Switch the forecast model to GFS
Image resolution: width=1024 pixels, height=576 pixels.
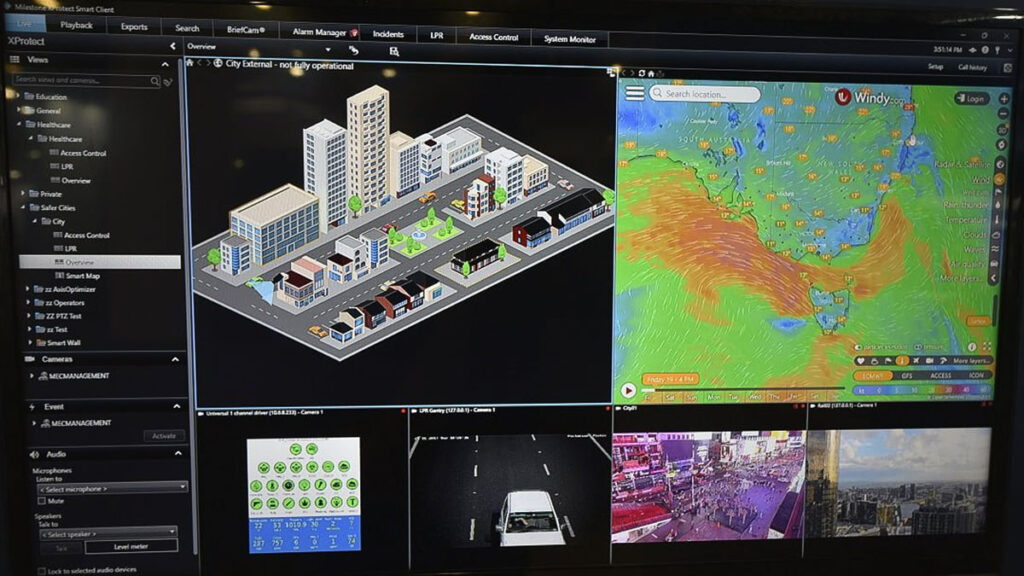(906, 375)
